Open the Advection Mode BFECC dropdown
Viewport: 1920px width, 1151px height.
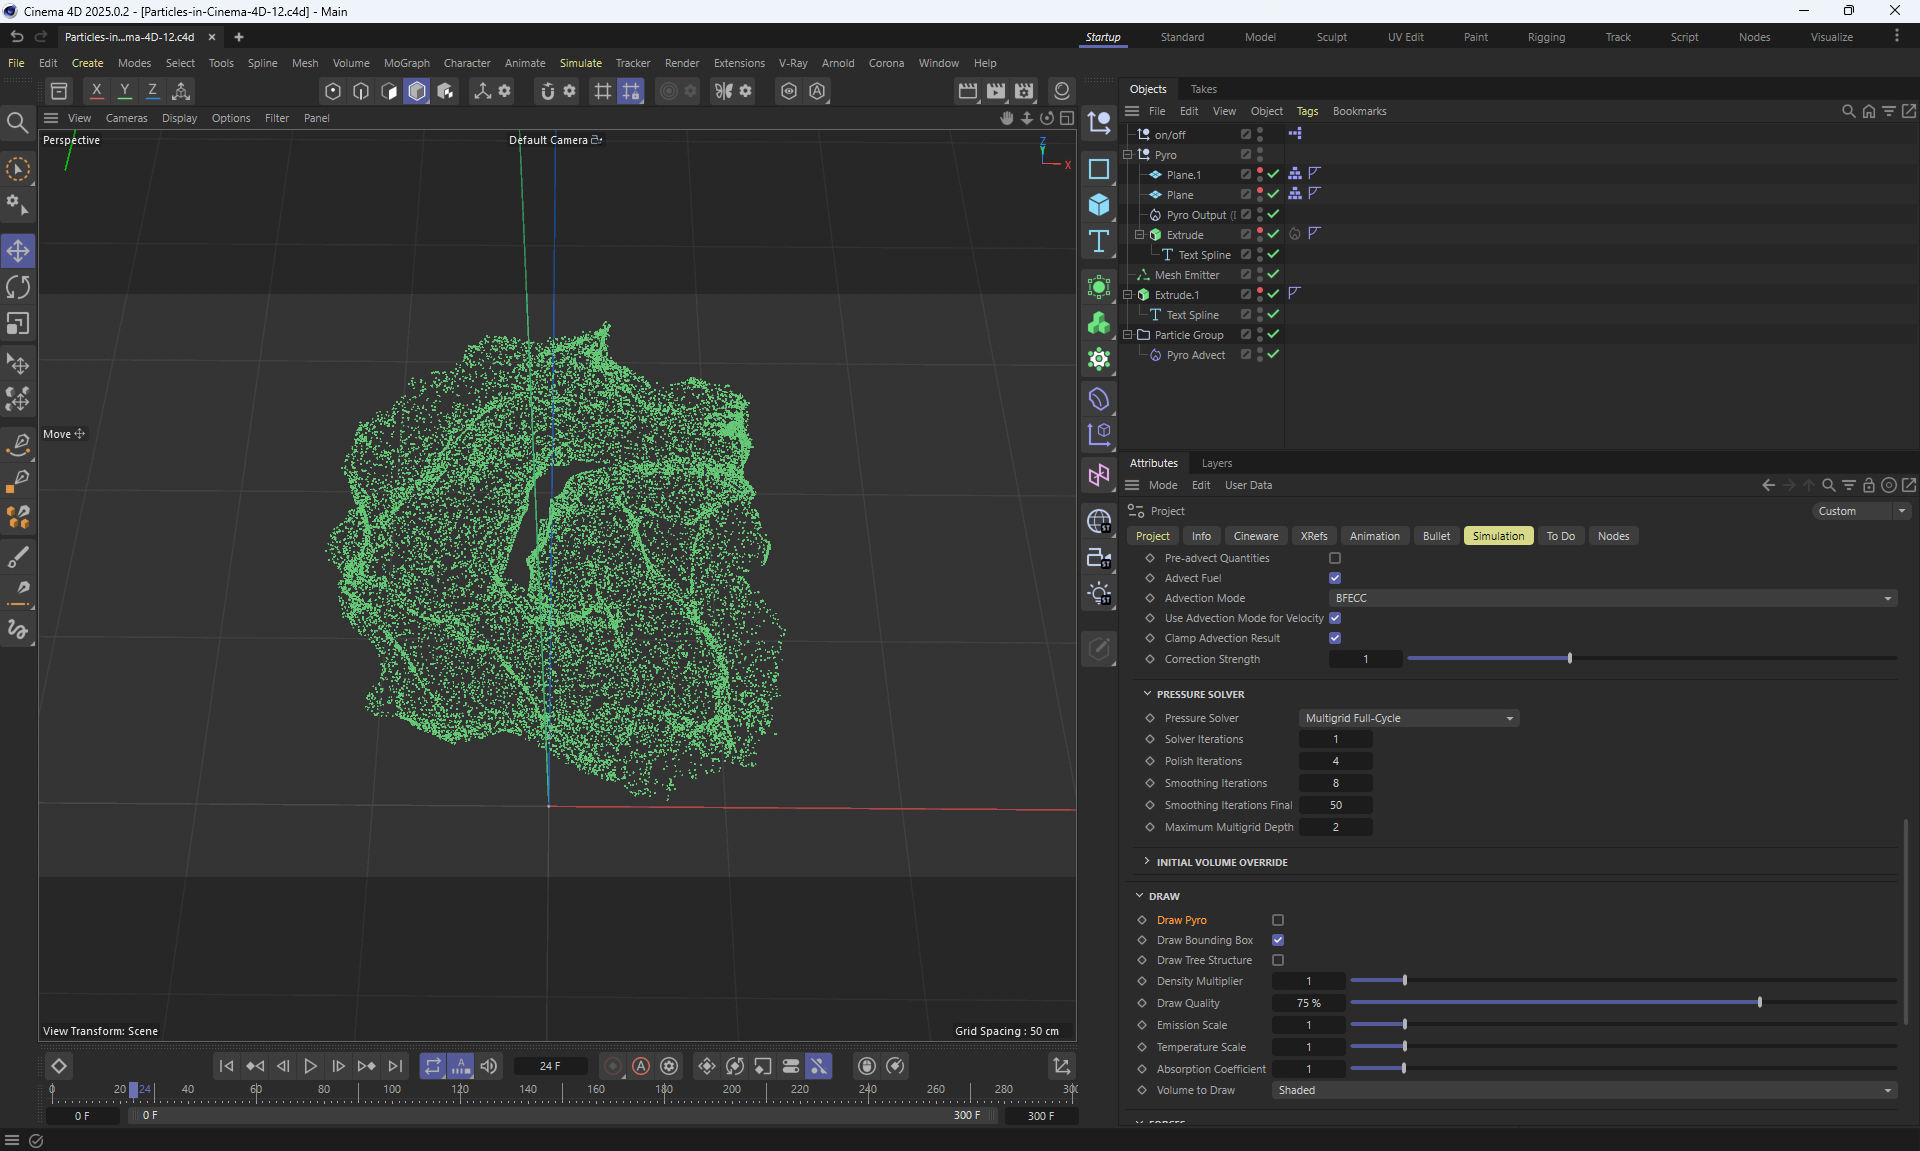click(x=1613, y=598)
